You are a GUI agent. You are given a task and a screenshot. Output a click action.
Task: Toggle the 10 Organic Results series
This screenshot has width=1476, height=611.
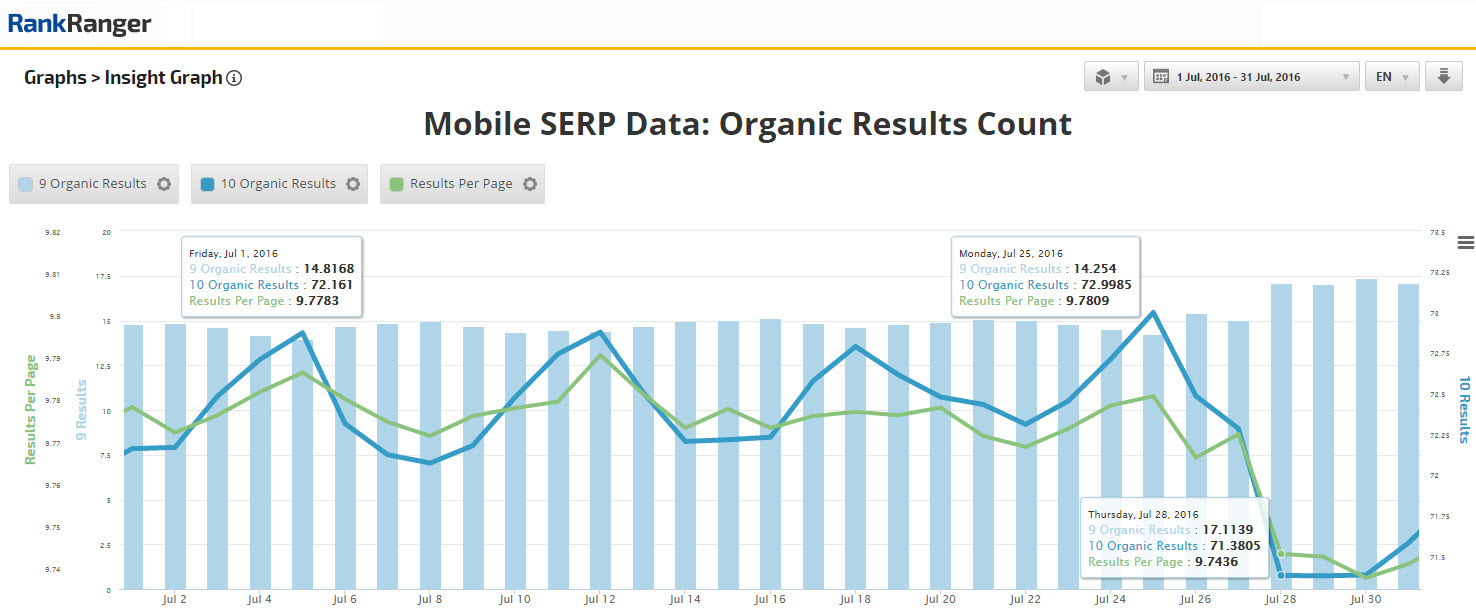pyautogui.click(x=278, y=184)
